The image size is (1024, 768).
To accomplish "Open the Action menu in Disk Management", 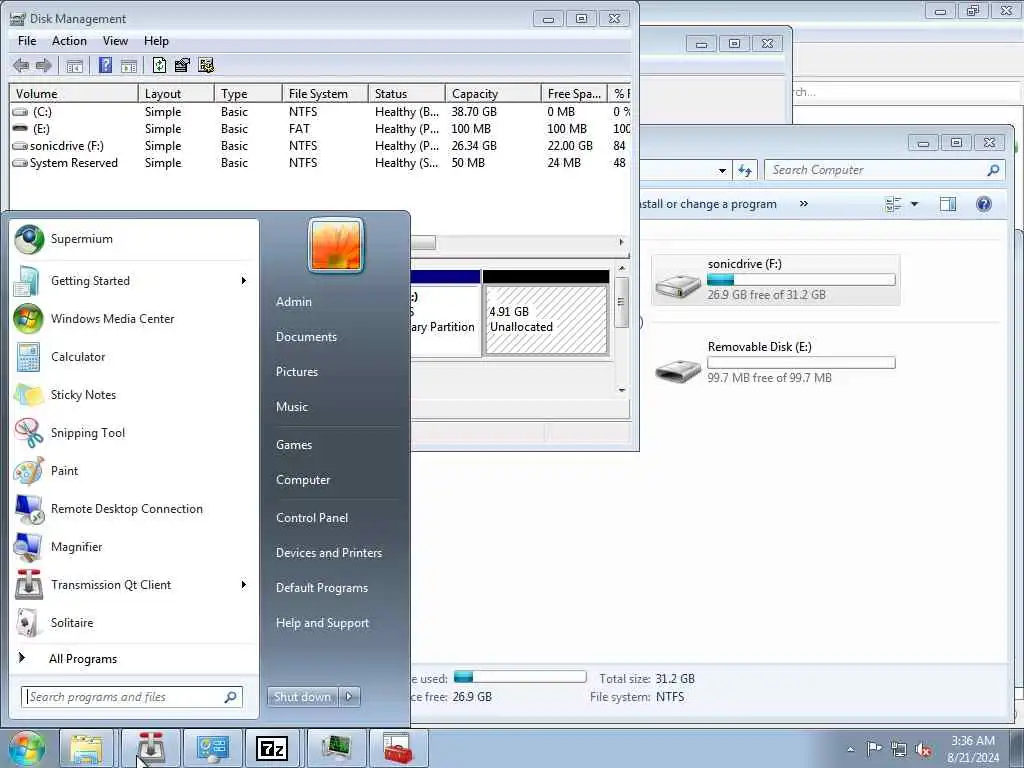I will point(69,41).
